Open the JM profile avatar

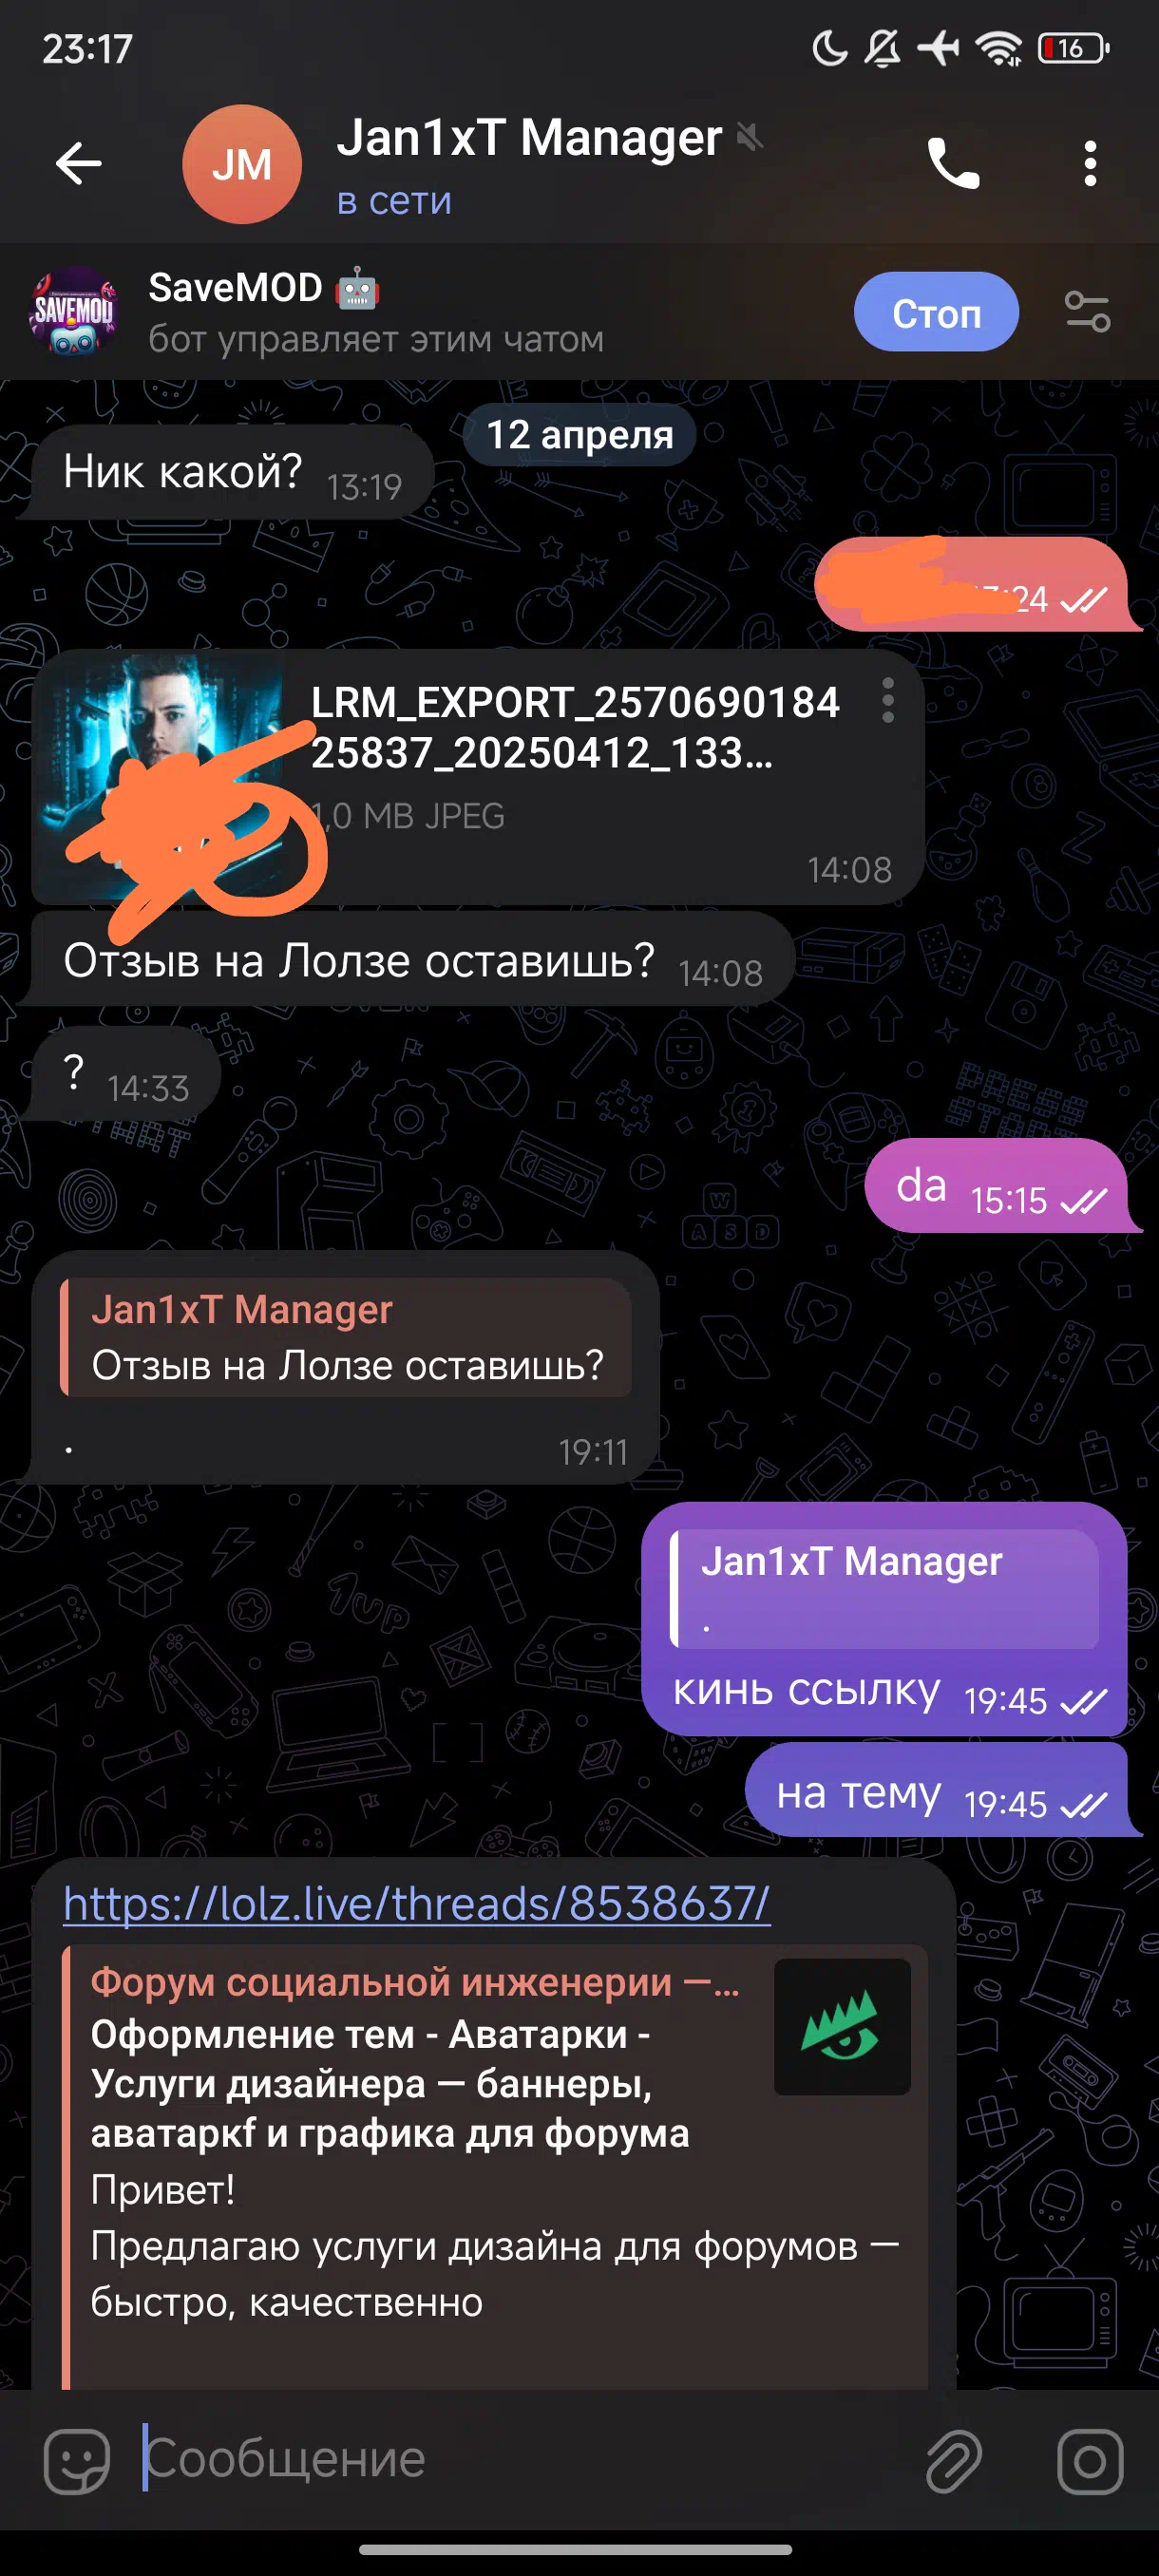coord(242,164)
